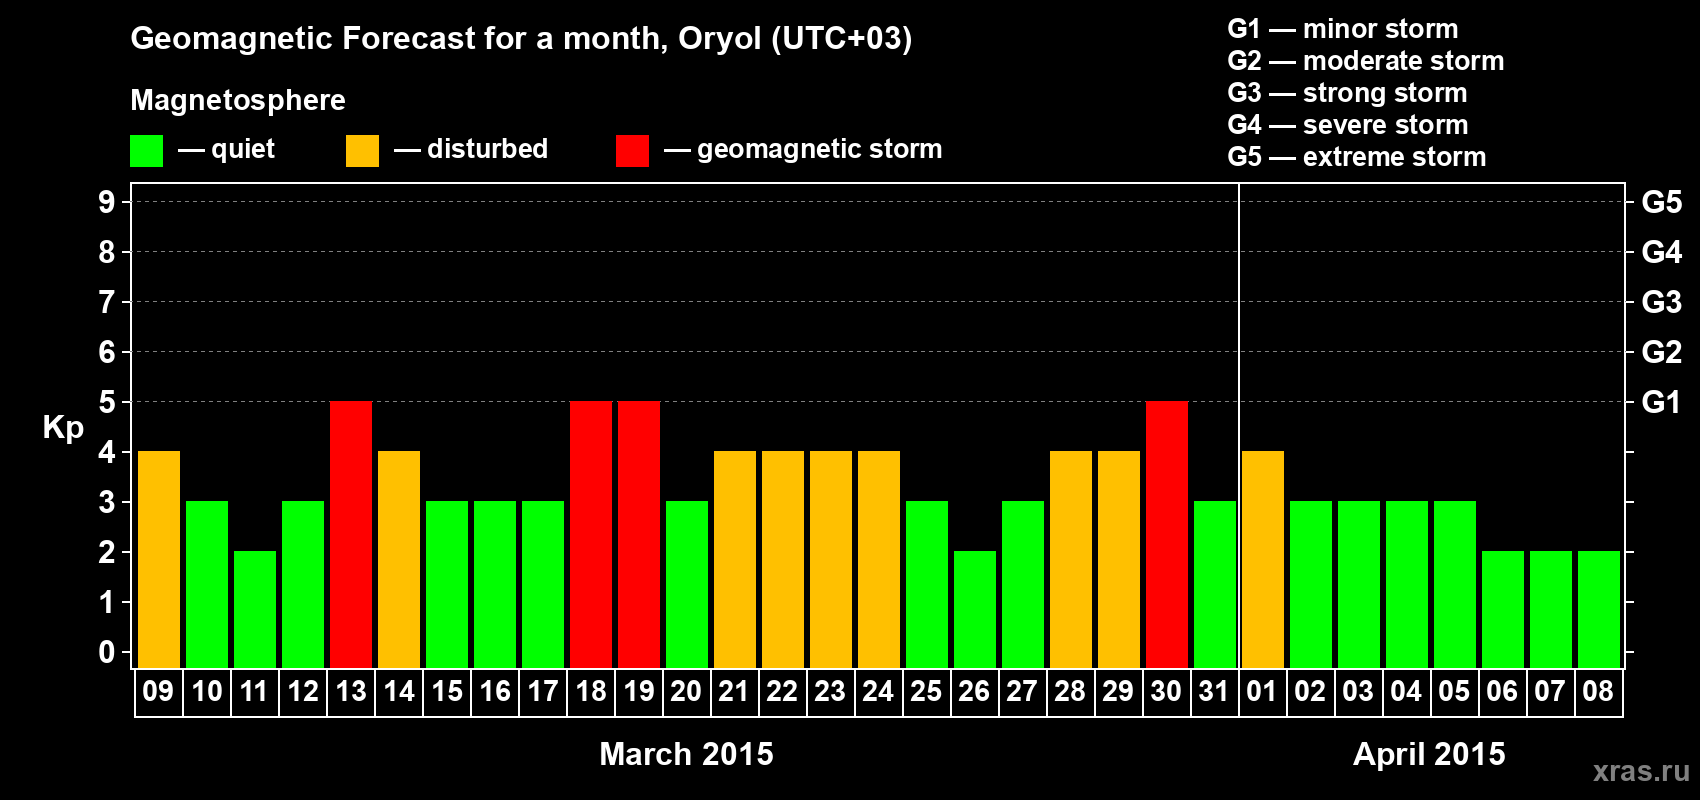Click the 'G3 — strong storm' legend line
Viewport: 1700px width, 800px height.
point(1347,93)
